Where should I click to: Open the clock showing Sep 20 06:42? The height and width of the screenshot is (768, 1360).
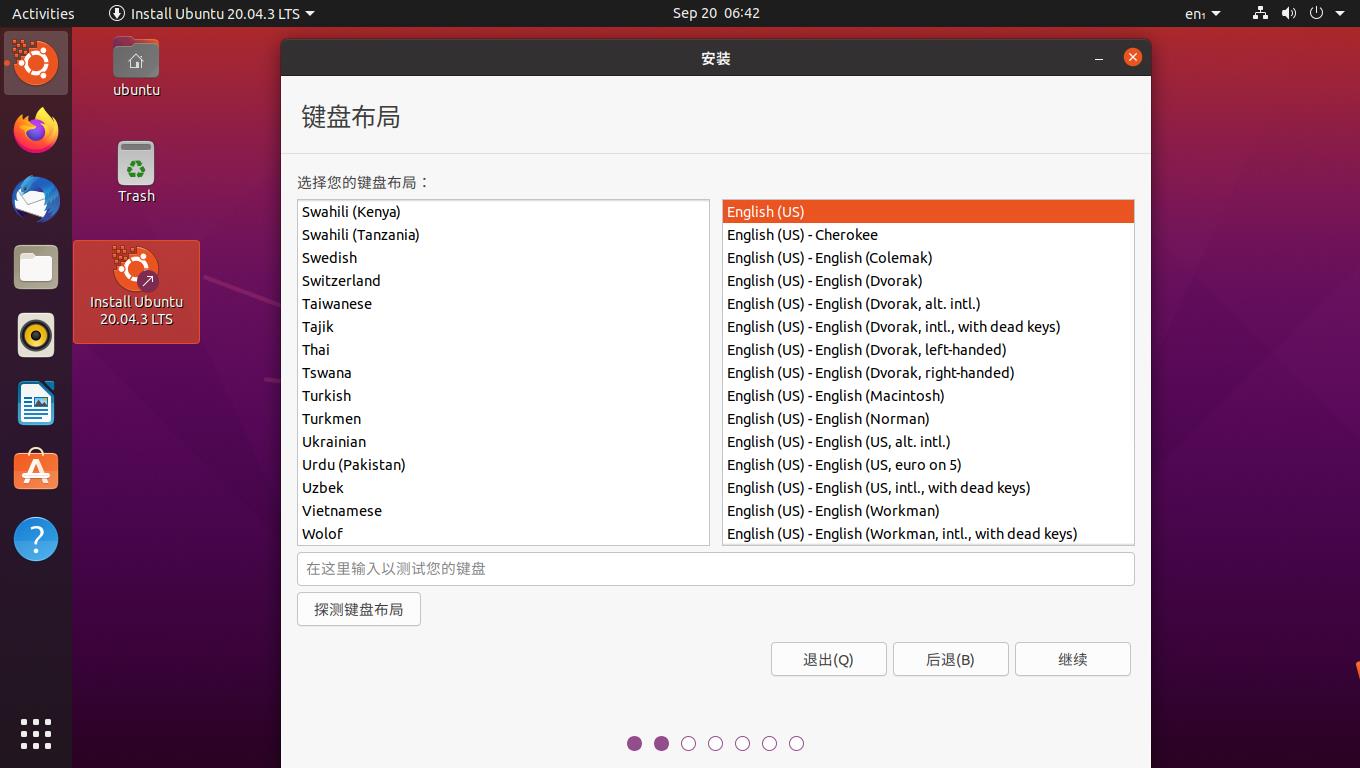(716, 13)
